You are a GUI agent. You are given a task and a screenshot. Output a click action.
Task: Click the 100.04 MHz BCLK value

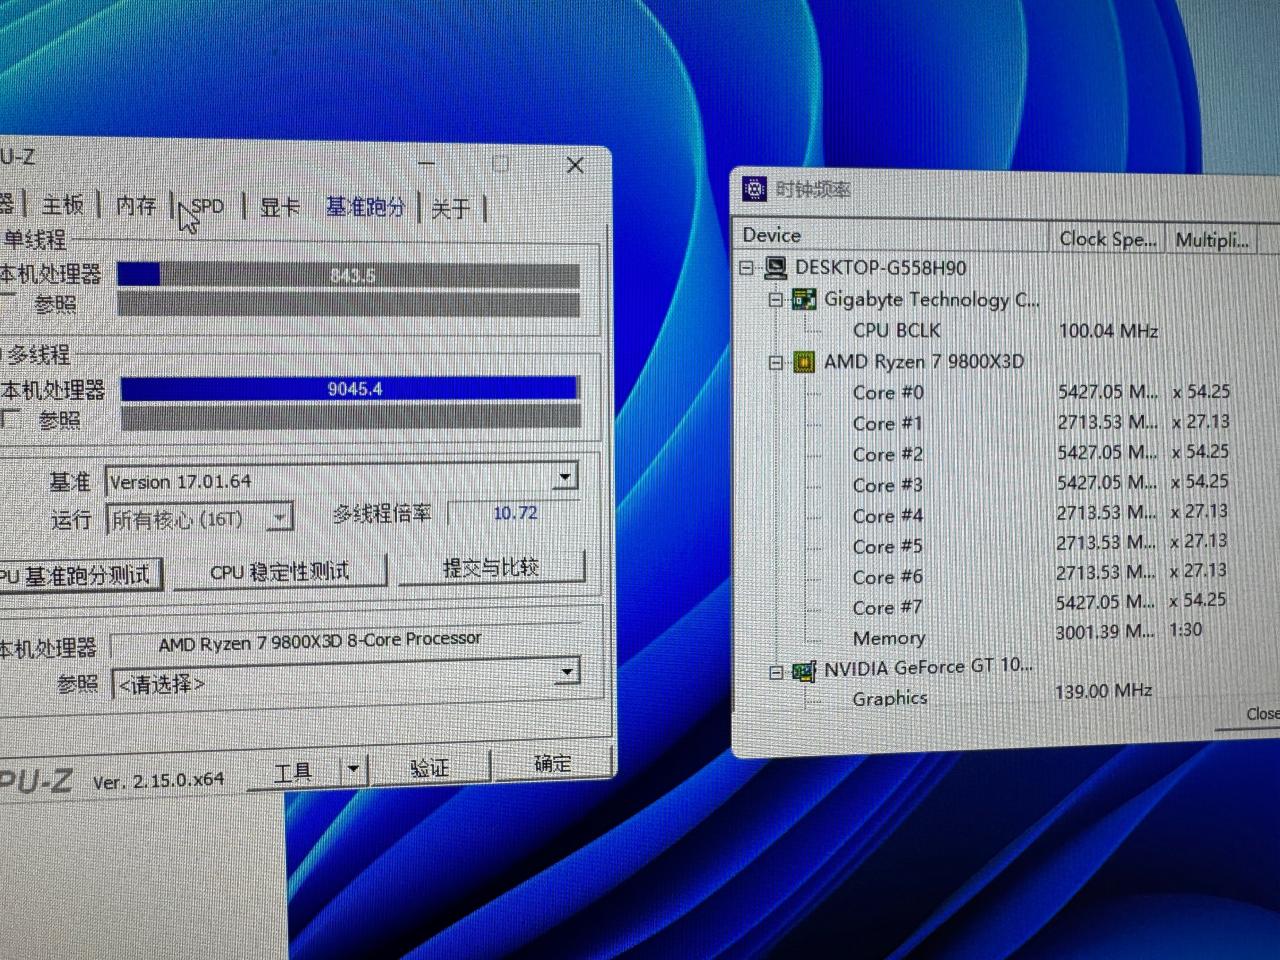click(1108, 331)
